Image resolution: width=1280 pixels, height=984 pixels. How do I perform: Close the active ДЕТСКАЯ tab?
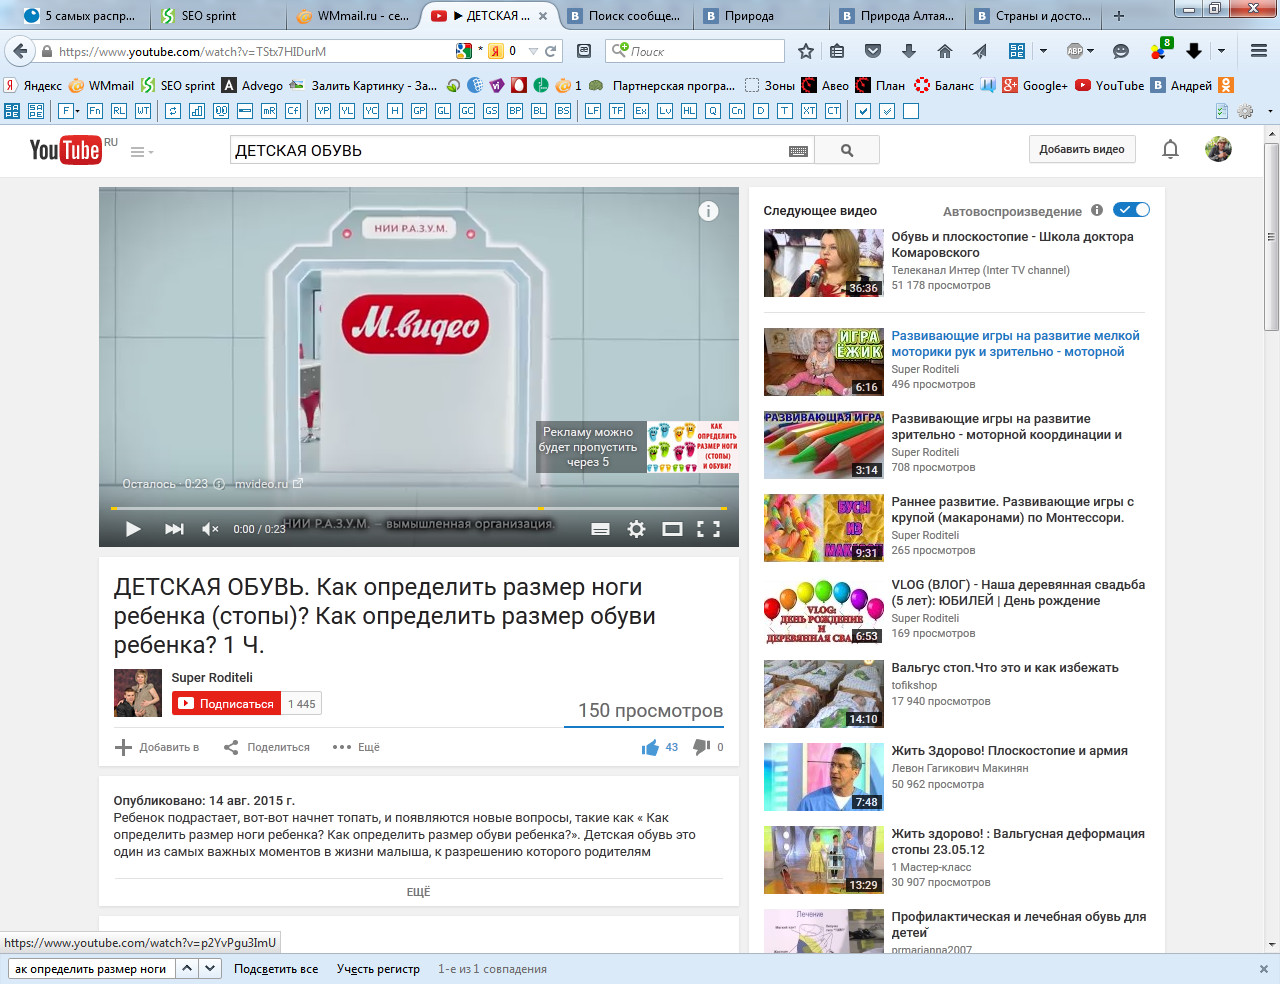[x=543, y=16]
